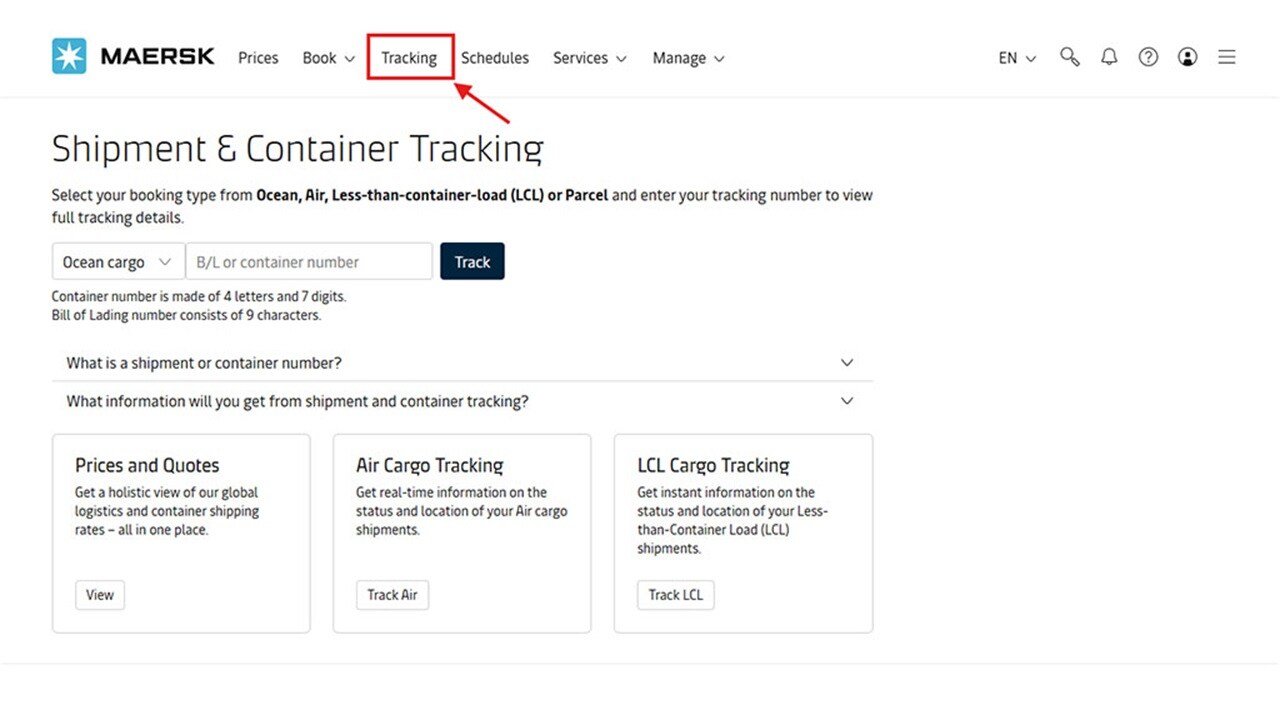Screen dimensions: 1280x720
Task: Open the Ocean cargo booking type dropdown
Action: [x=117, y=261]
